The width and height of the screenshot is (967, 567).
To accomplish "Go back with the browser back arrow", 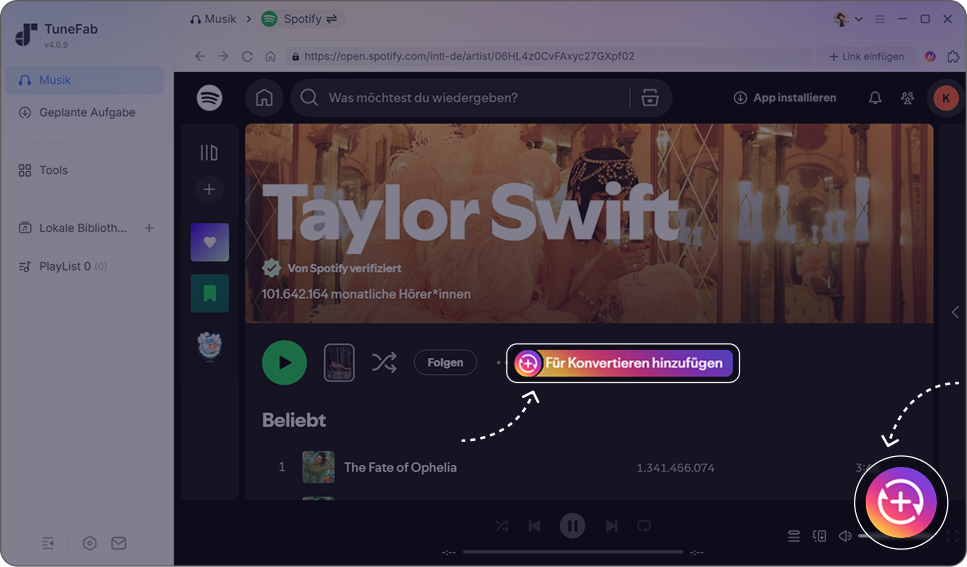I will (x=200, y=56).
